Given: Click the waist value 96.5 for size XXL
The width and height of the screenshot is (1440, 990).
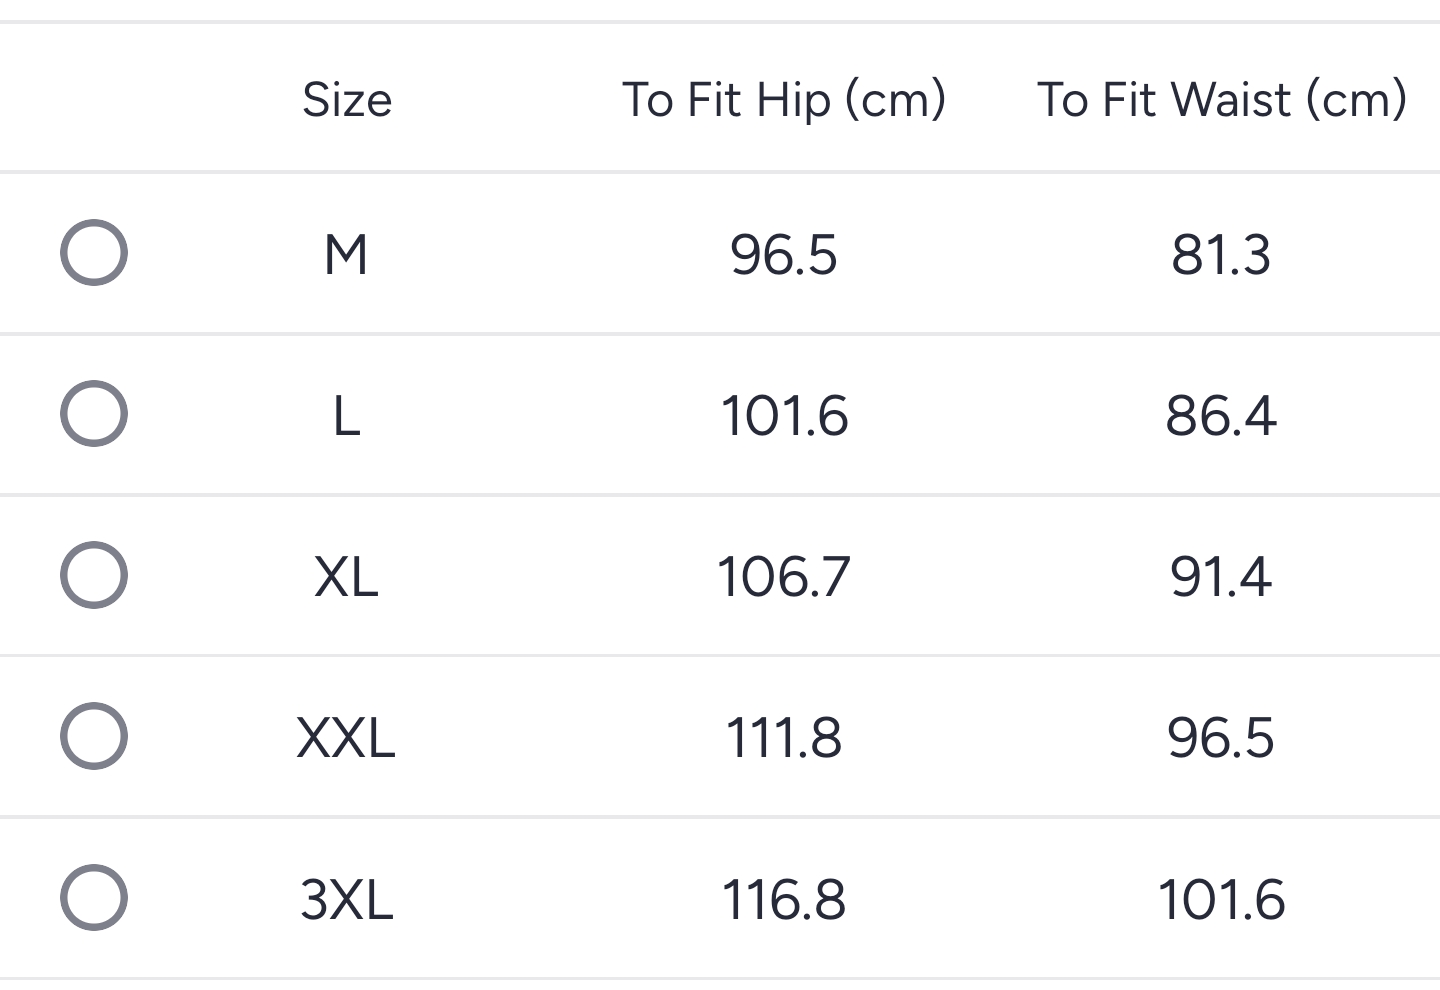Looking at the screenshot, I should pyautogui.click(x=1222, y=735).
